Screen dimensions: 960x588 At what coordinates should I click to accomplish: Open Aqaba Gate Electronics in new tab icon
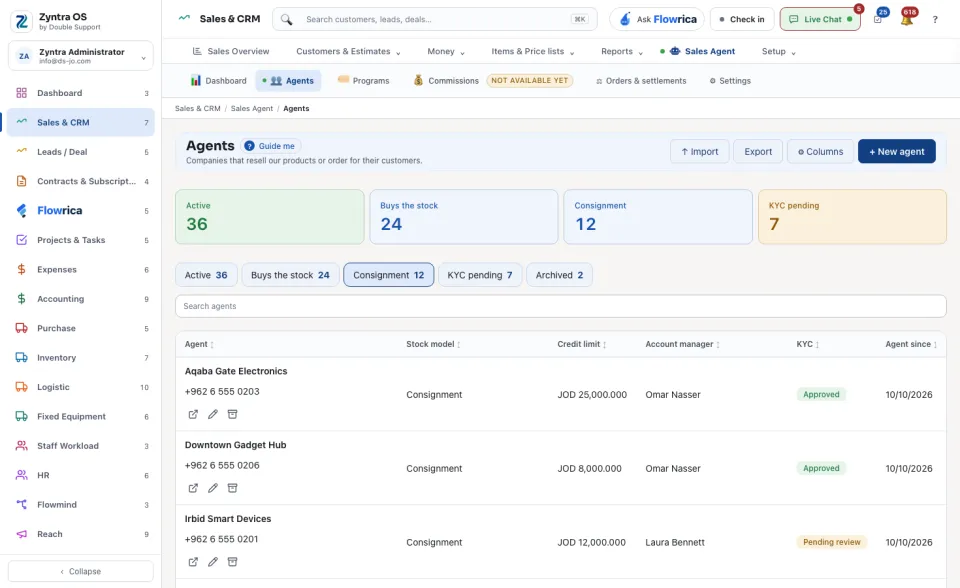tap(193, 415)
